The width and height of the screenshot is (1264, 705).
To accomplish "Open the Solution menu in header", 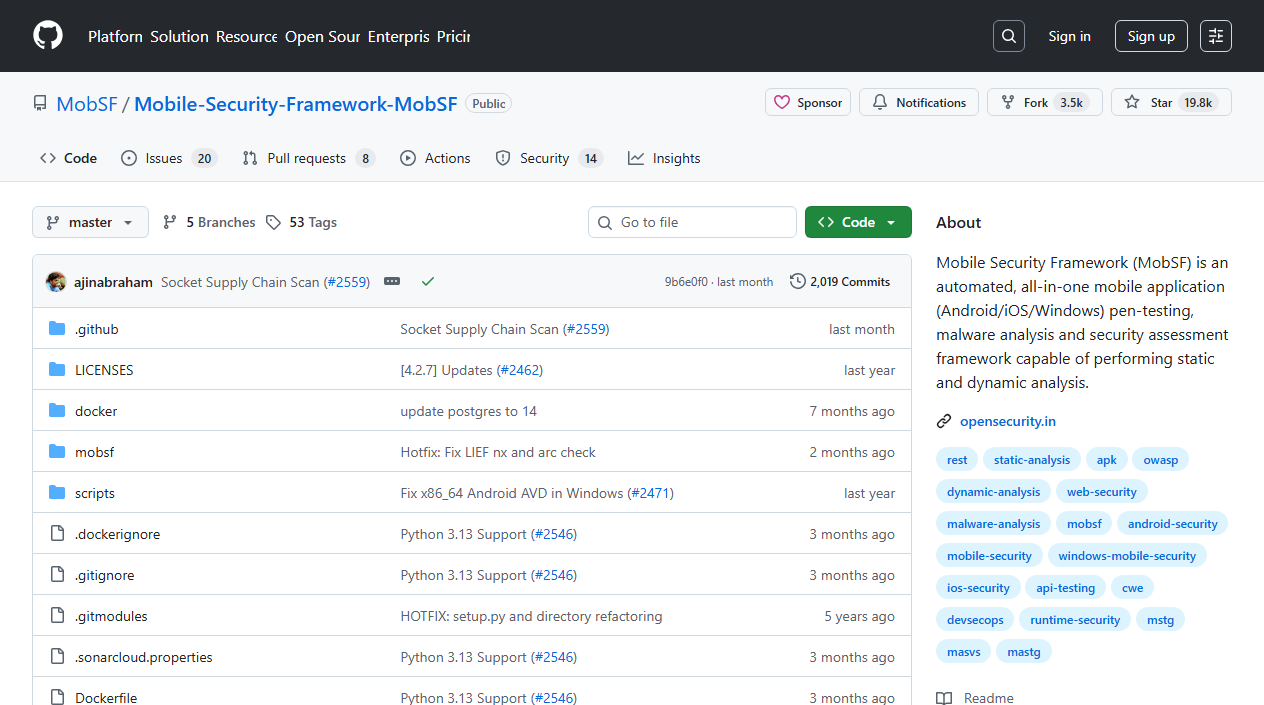I will [x=180, y=36].
